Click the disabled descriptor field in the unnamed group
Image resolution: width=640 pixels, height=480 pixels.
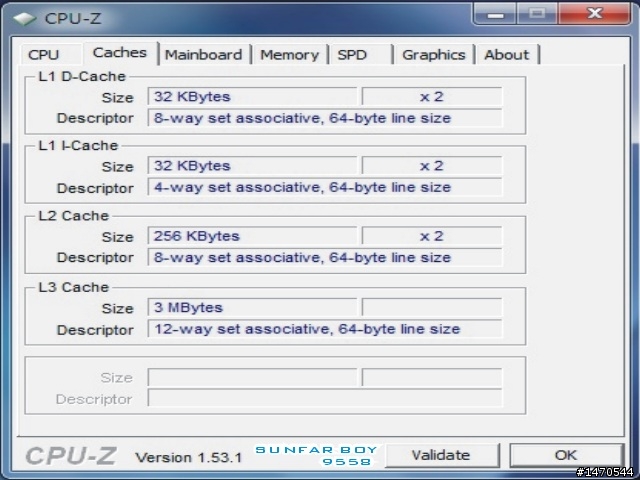[325, 398]
